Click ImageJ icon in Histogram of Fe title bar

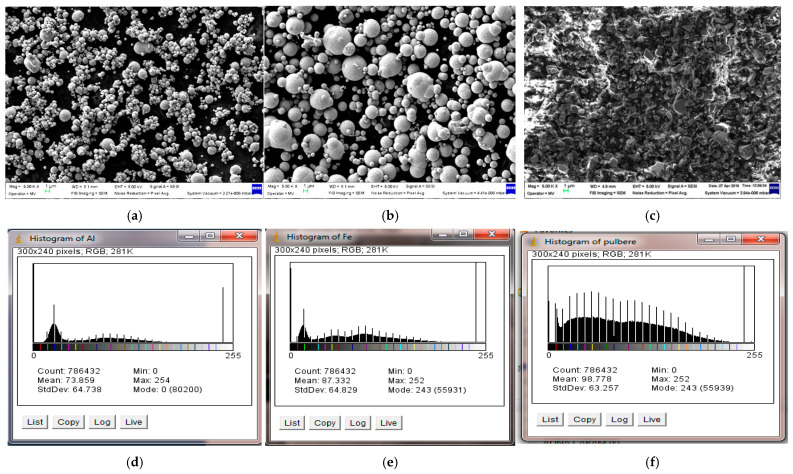(277, 236)
